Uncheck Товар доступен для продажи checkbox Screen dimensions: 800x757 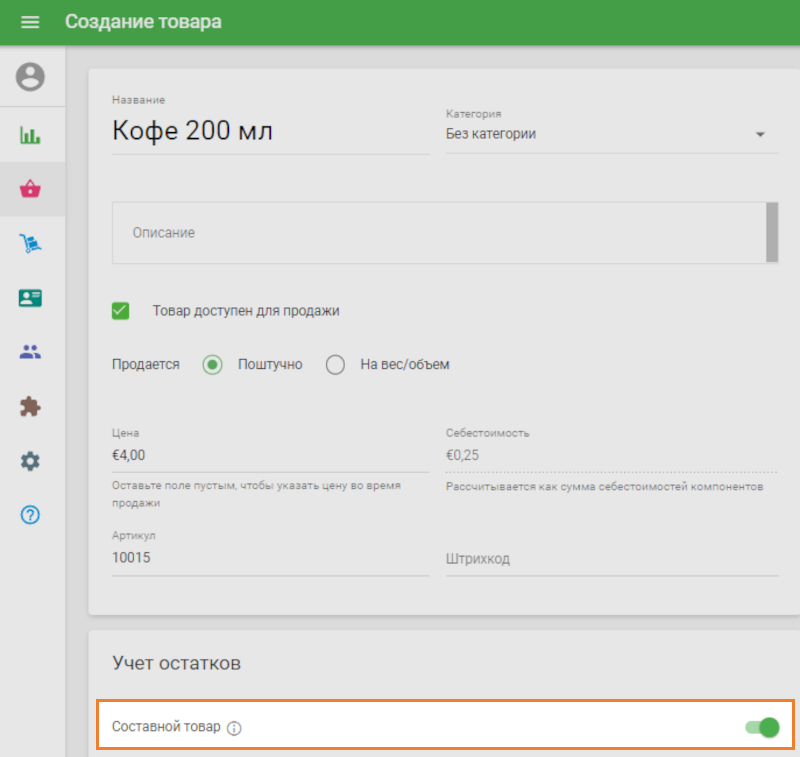(121, 311)
